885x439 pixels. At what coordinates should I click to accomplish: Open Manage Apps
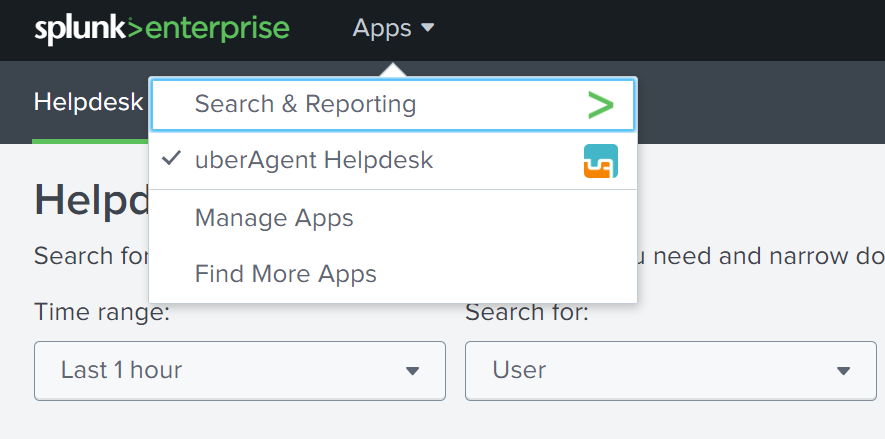coord(274,217)
